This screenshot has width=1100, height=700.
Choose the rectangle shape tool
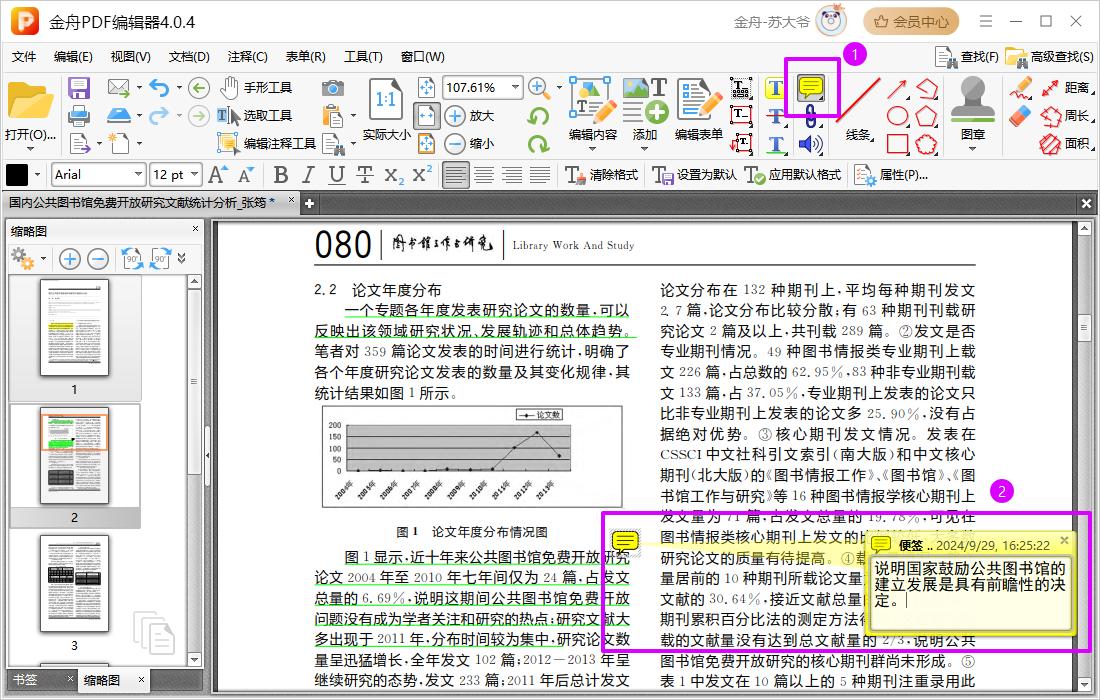click(897, 144)
